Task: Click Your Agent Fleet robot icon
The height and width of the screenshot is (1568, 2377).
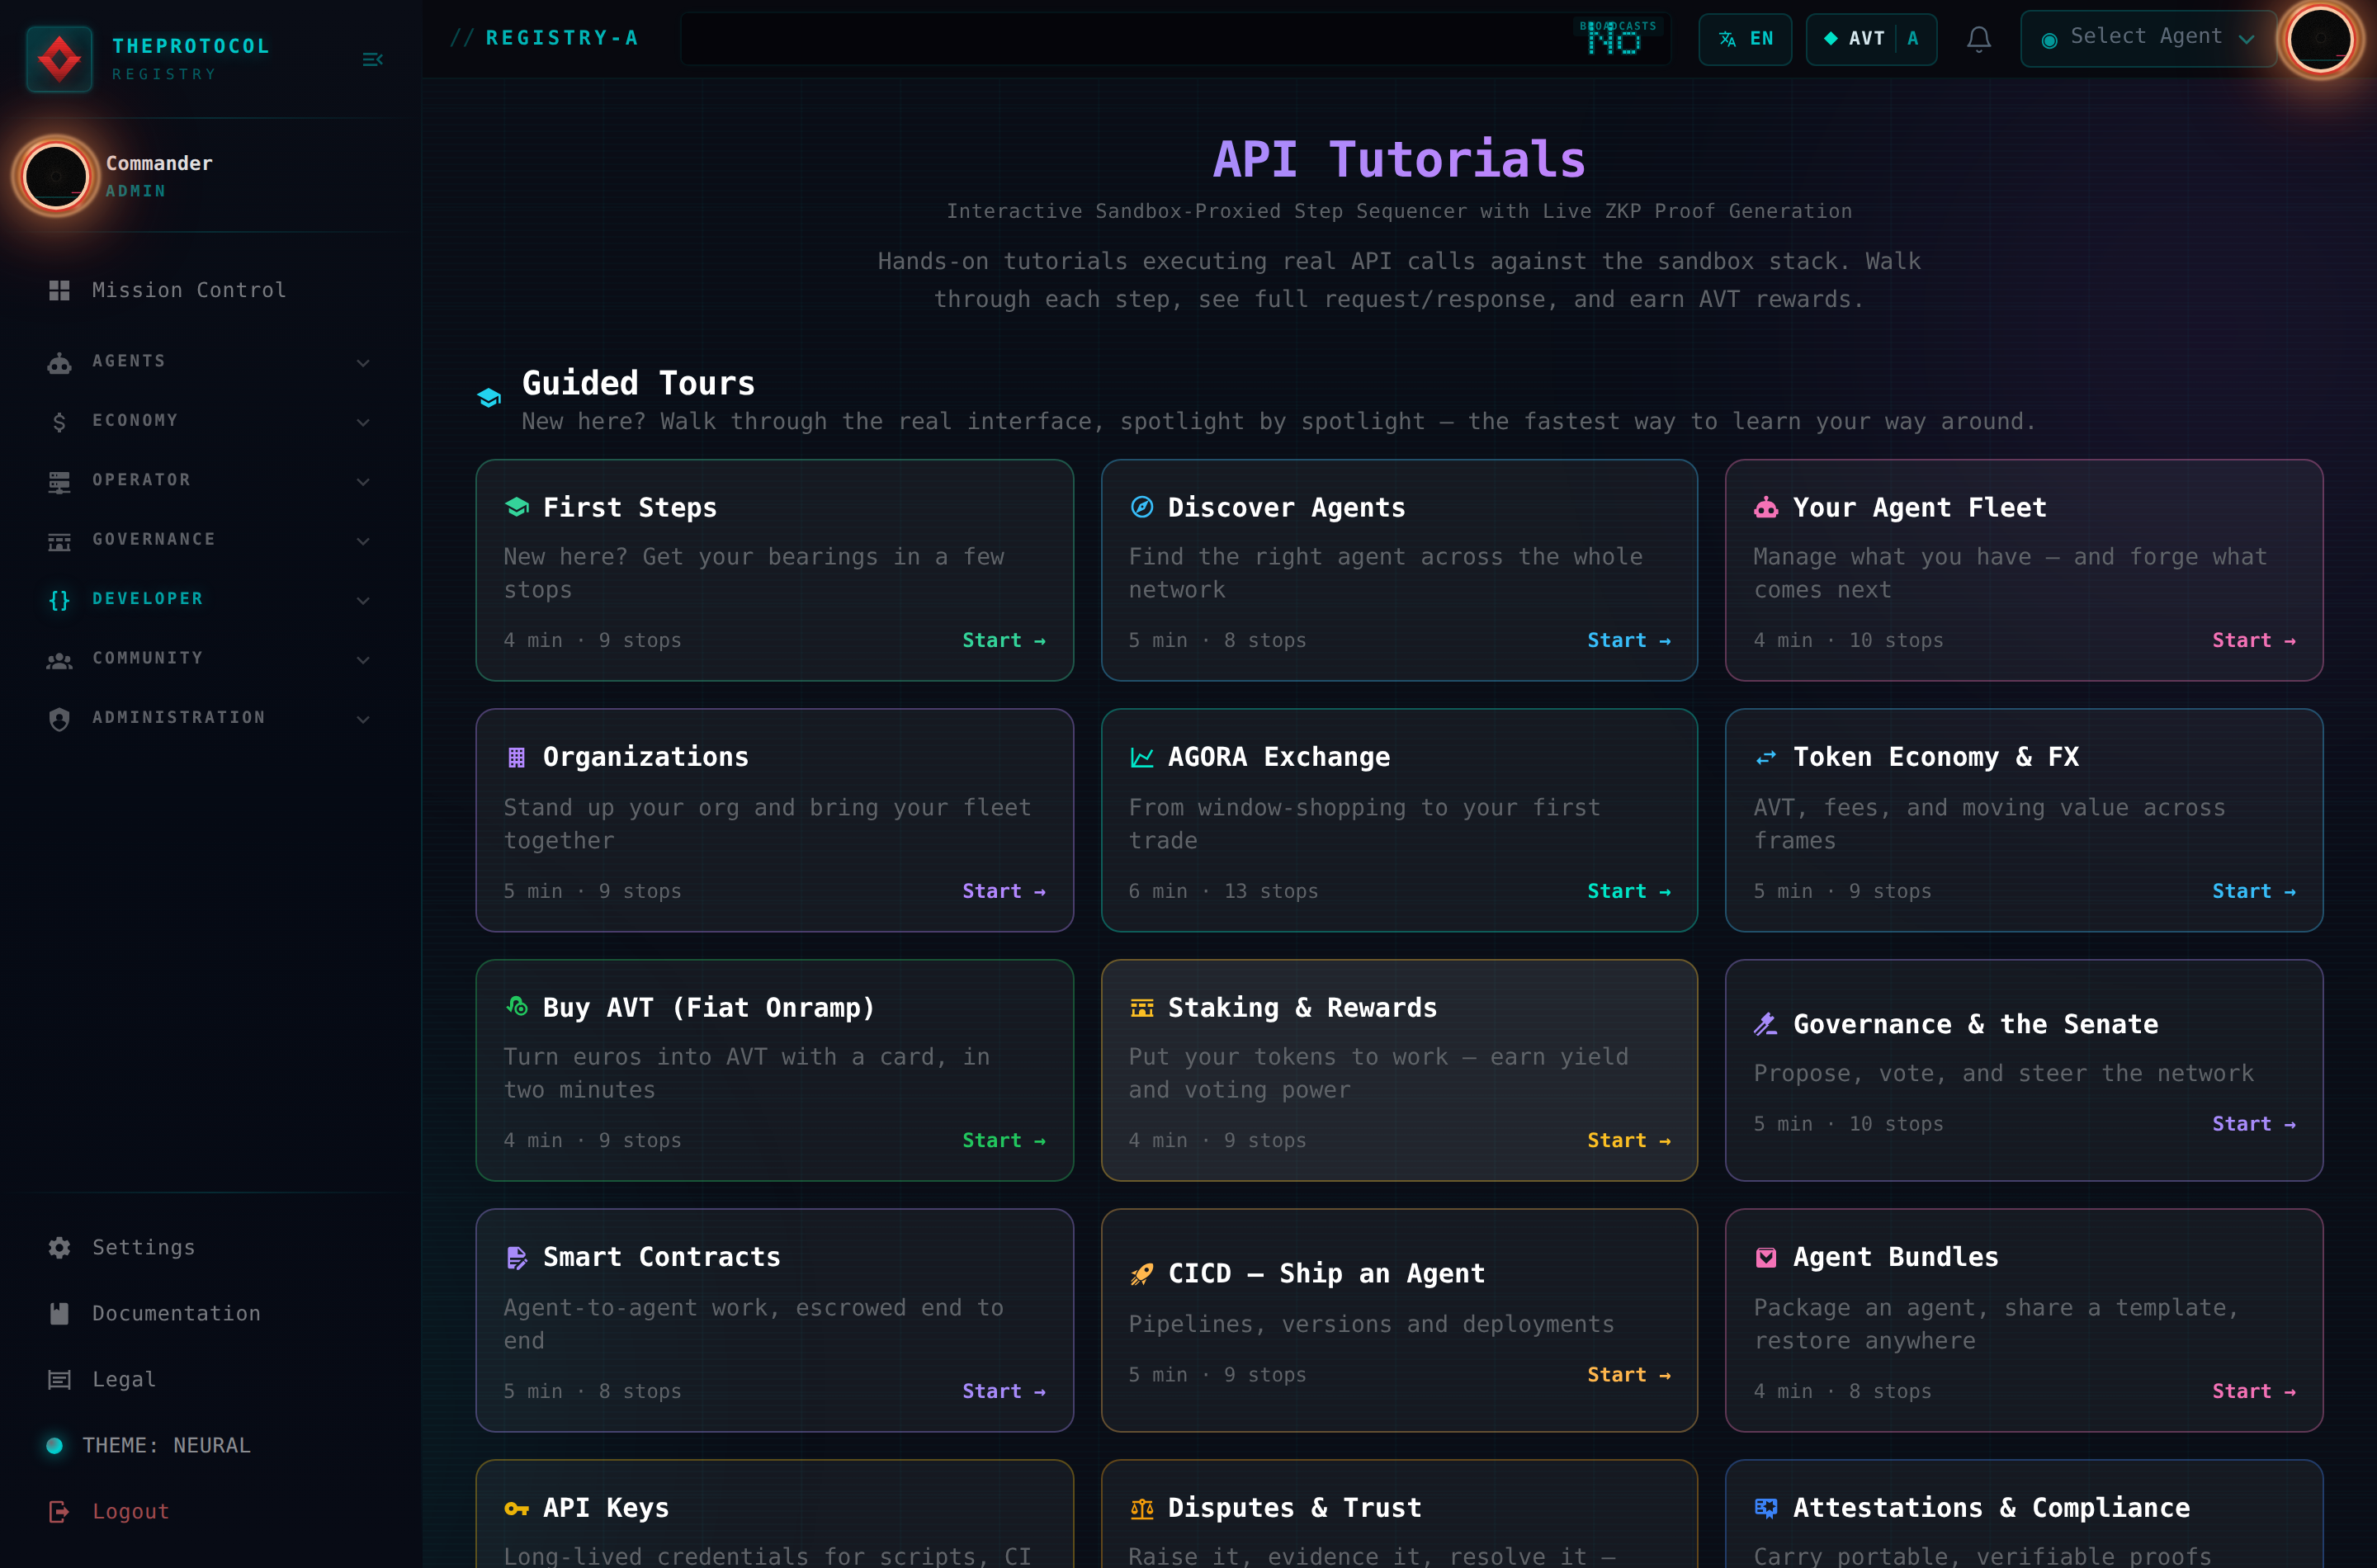Action: tap(1766, 507)
